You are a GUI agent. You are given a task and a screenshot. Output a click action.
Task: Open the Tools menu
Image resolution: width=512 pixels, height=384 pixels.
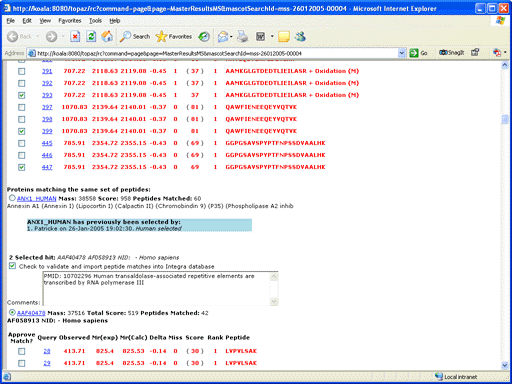95,21
